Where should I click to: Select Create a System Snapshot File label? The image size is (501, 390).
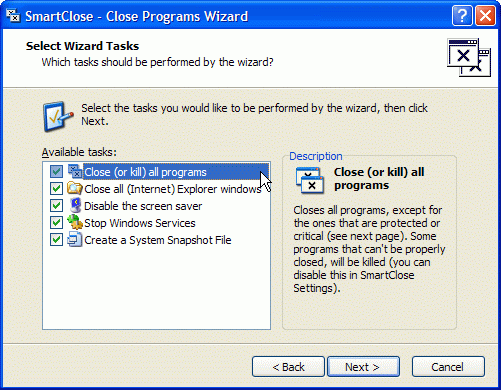point(158,240)
